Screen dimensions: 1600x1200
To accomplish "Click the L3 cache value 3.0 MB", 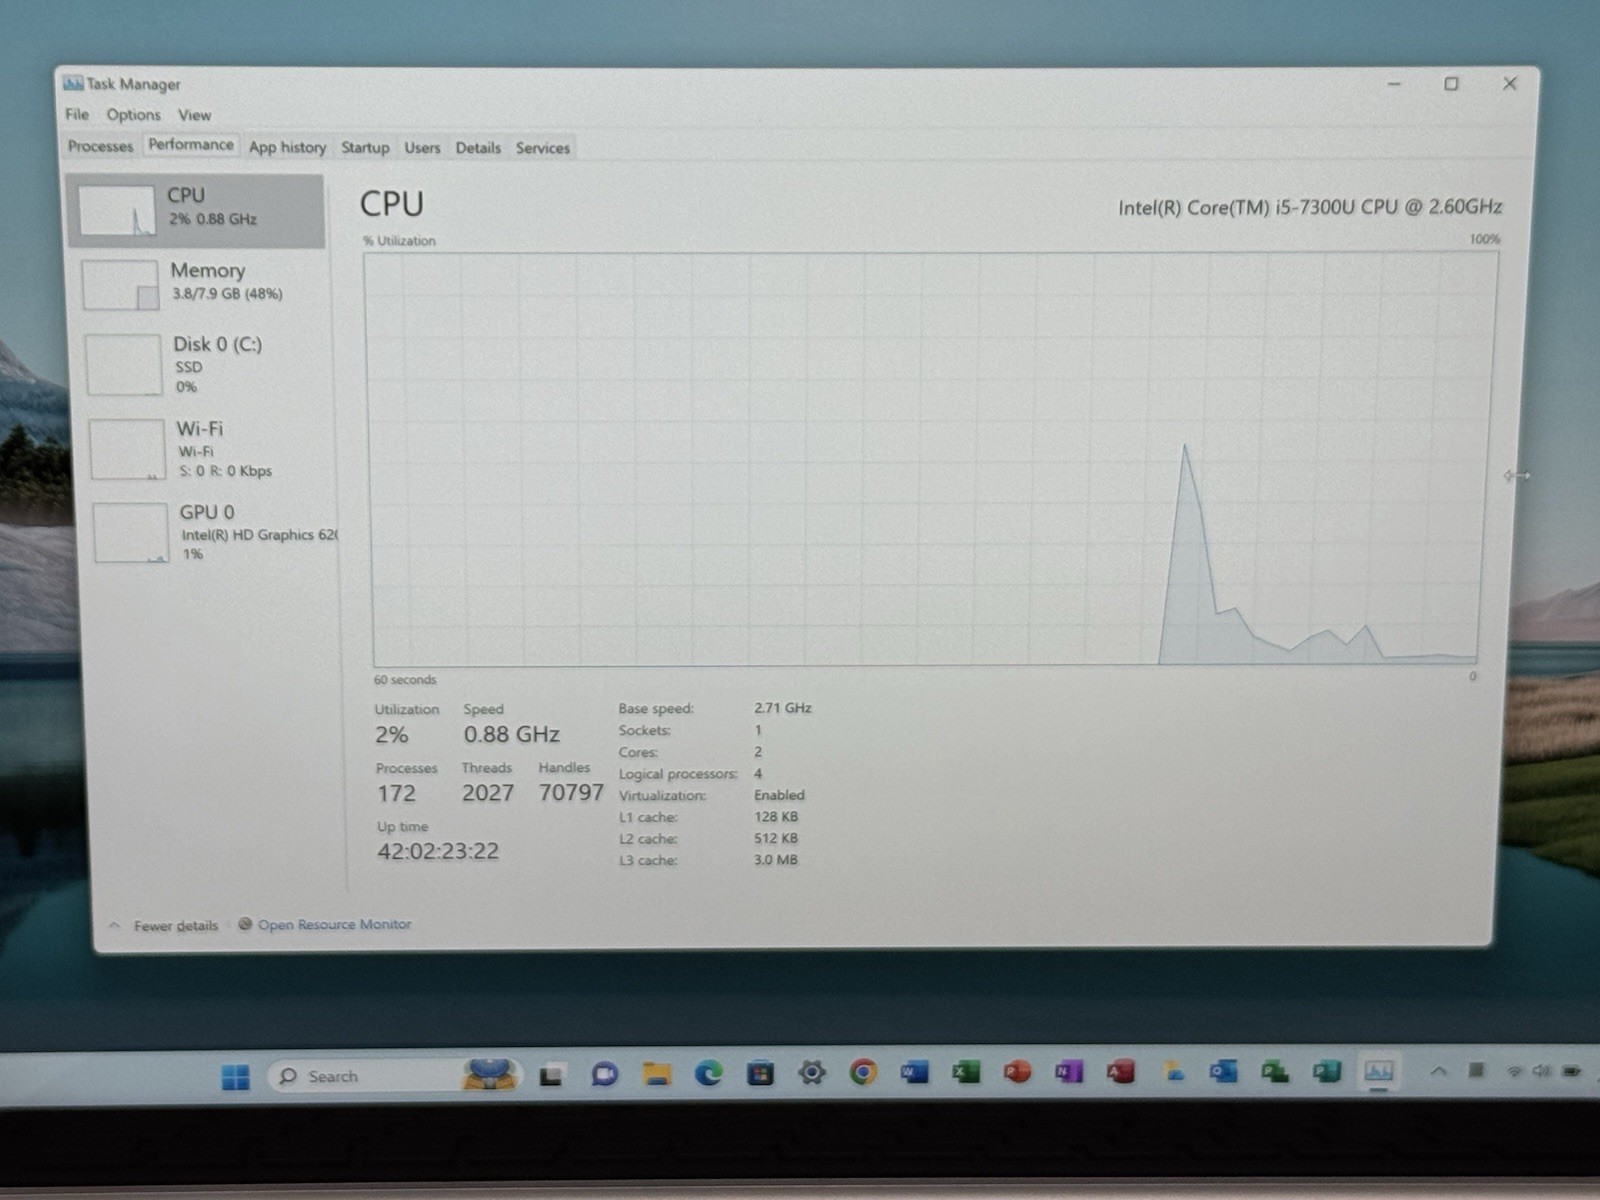I will point(776,860).
